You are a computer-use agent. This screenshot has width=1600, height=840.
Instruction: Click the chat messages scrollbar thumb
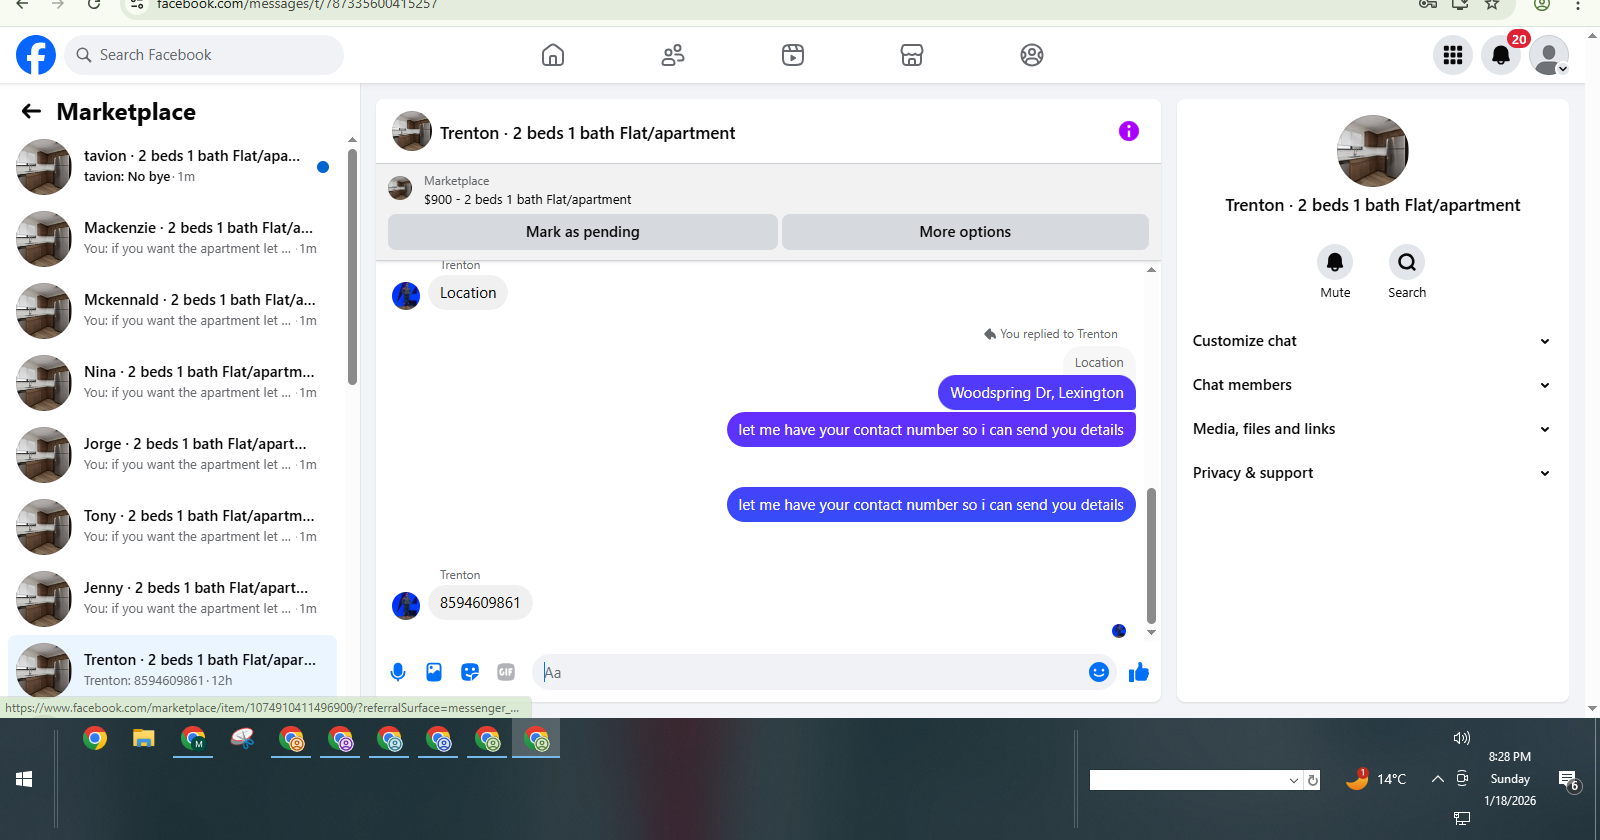click(1151, 555)
